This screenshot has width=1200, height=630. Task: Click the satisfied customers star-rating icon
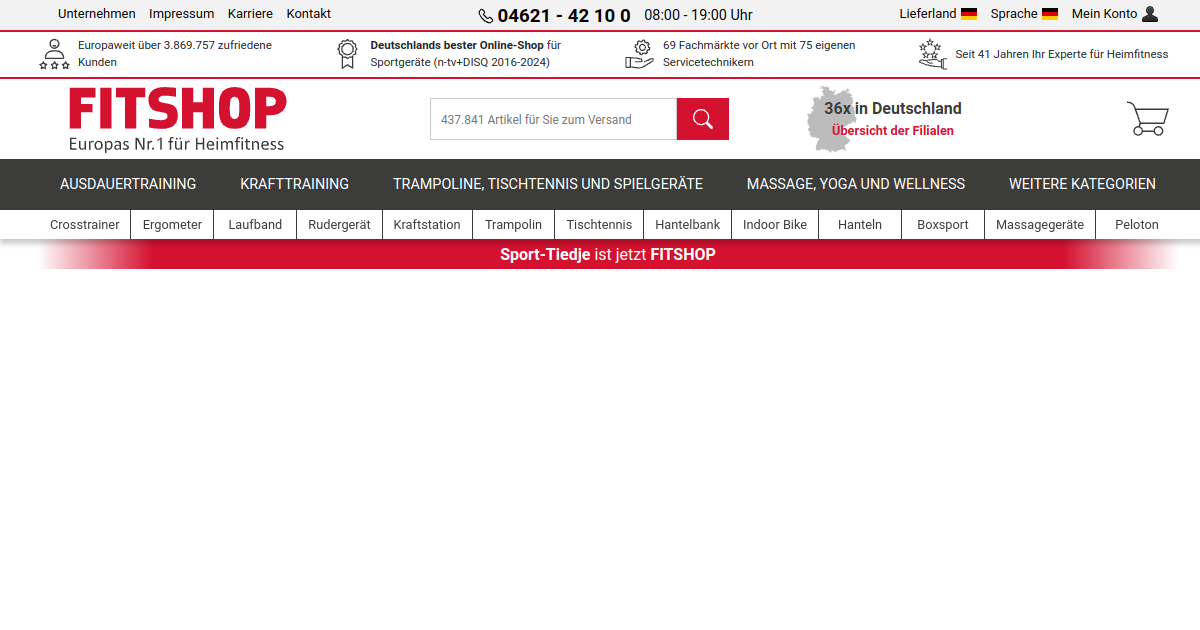pos(54,54)
